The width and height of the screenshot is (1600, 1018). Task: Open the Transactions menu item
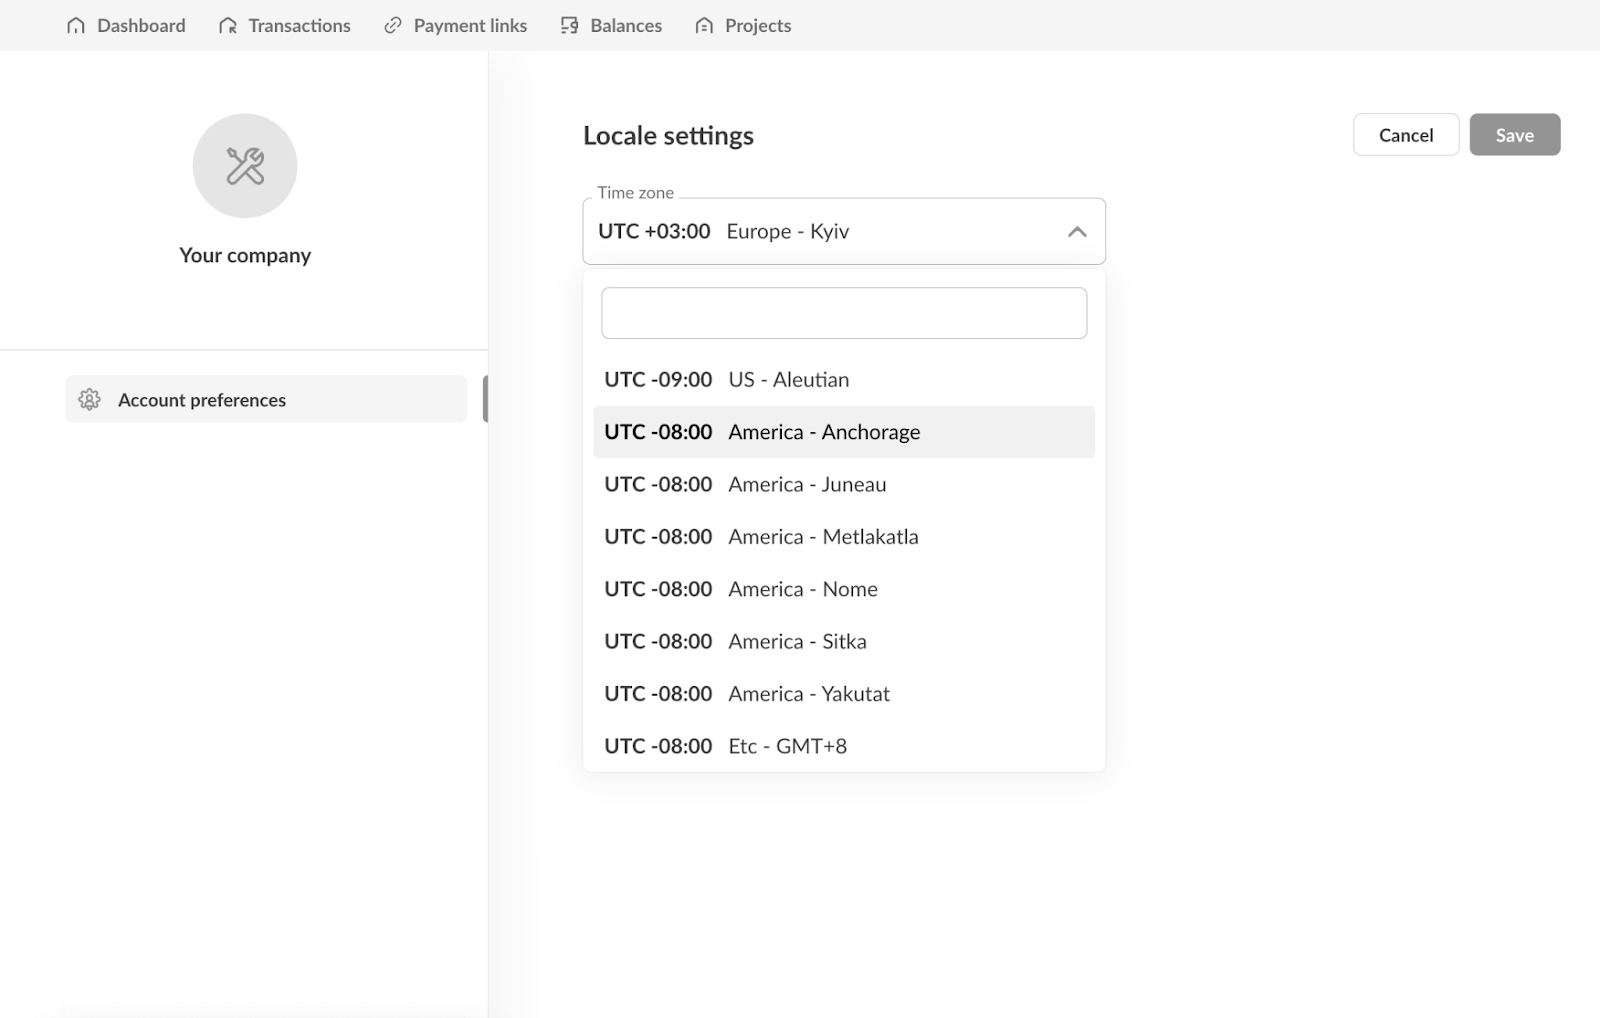(x=299, y=26)
